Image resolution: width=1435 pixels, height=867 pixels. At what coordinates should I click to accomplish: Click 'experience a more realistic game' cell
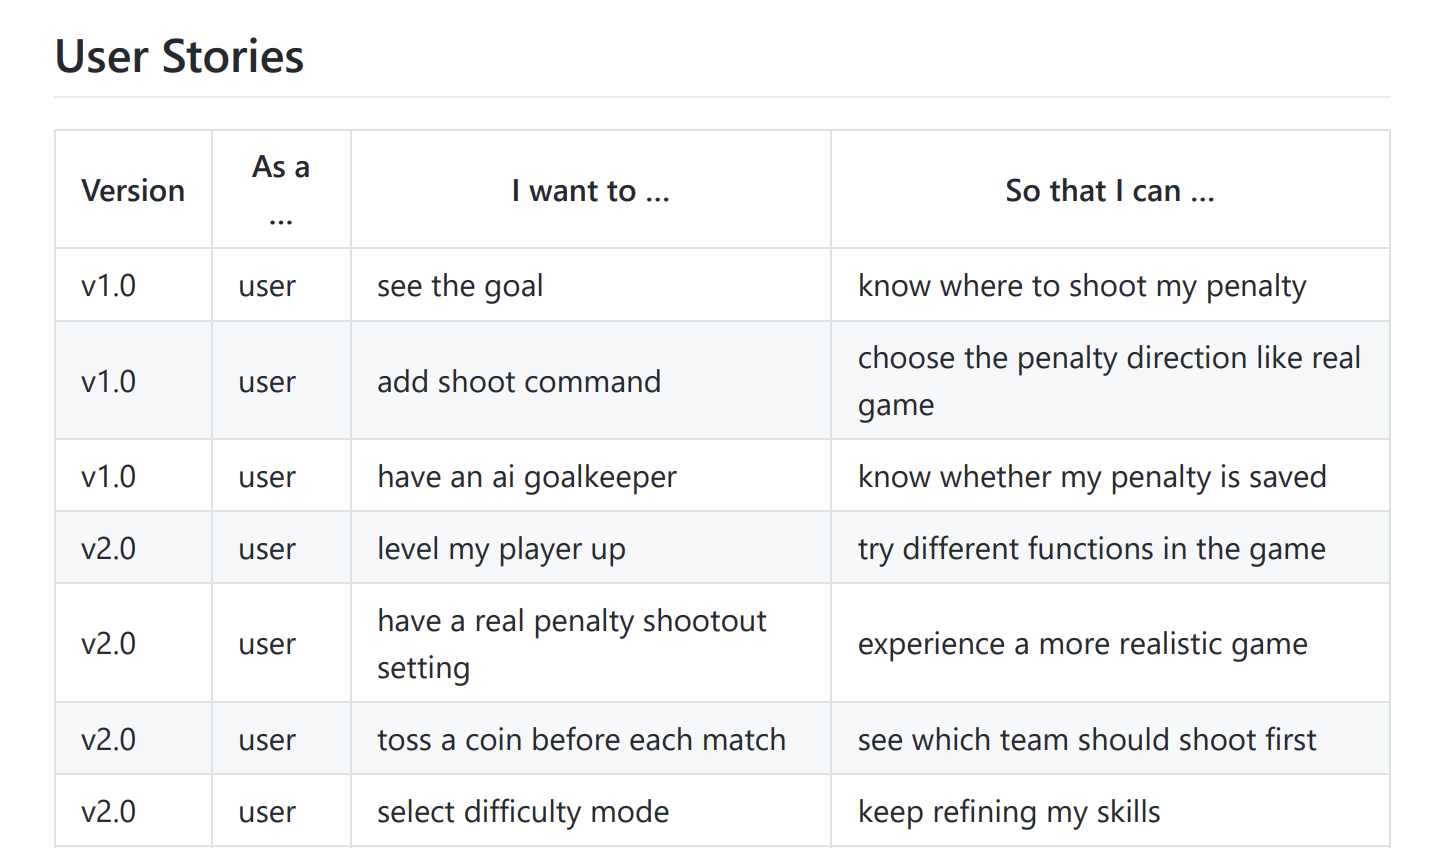(1110, 643)
